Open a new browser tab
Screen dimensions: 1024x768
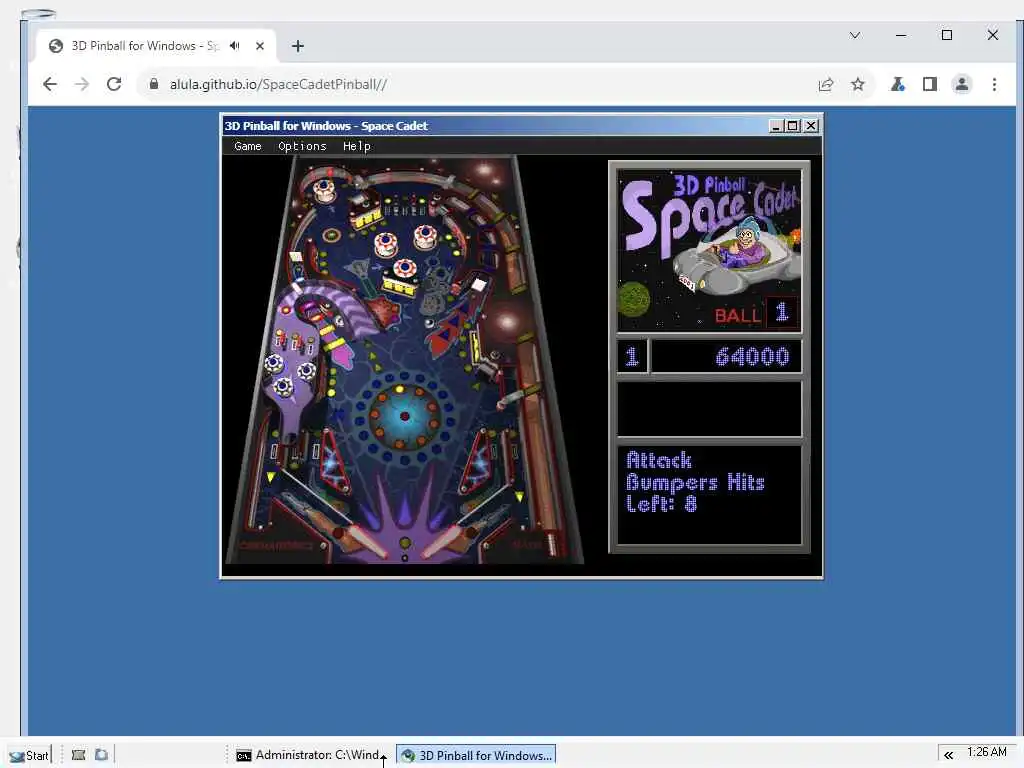pyautogui.click(x=298, y=46)
